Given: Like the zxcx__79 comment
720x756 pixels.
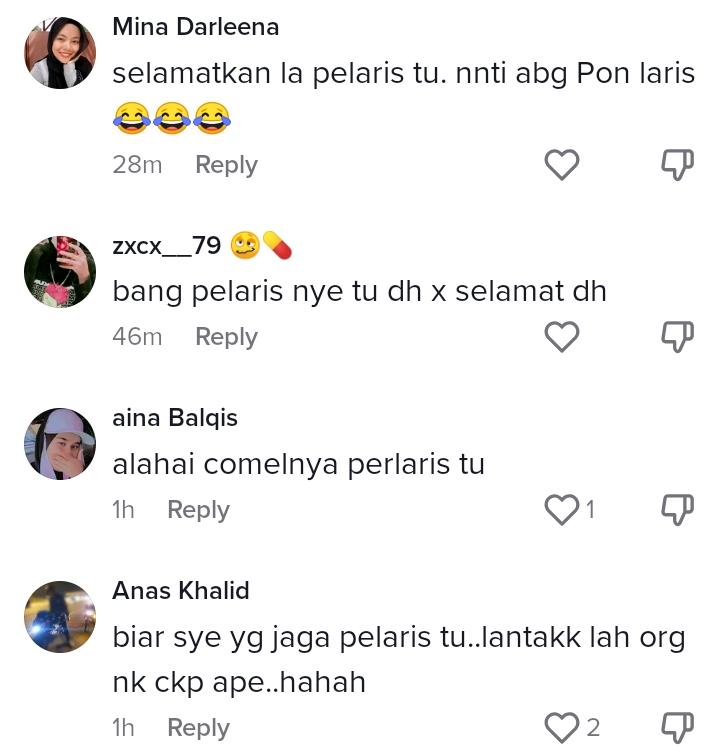Looking at the screenshot, I should coord(562,337).
